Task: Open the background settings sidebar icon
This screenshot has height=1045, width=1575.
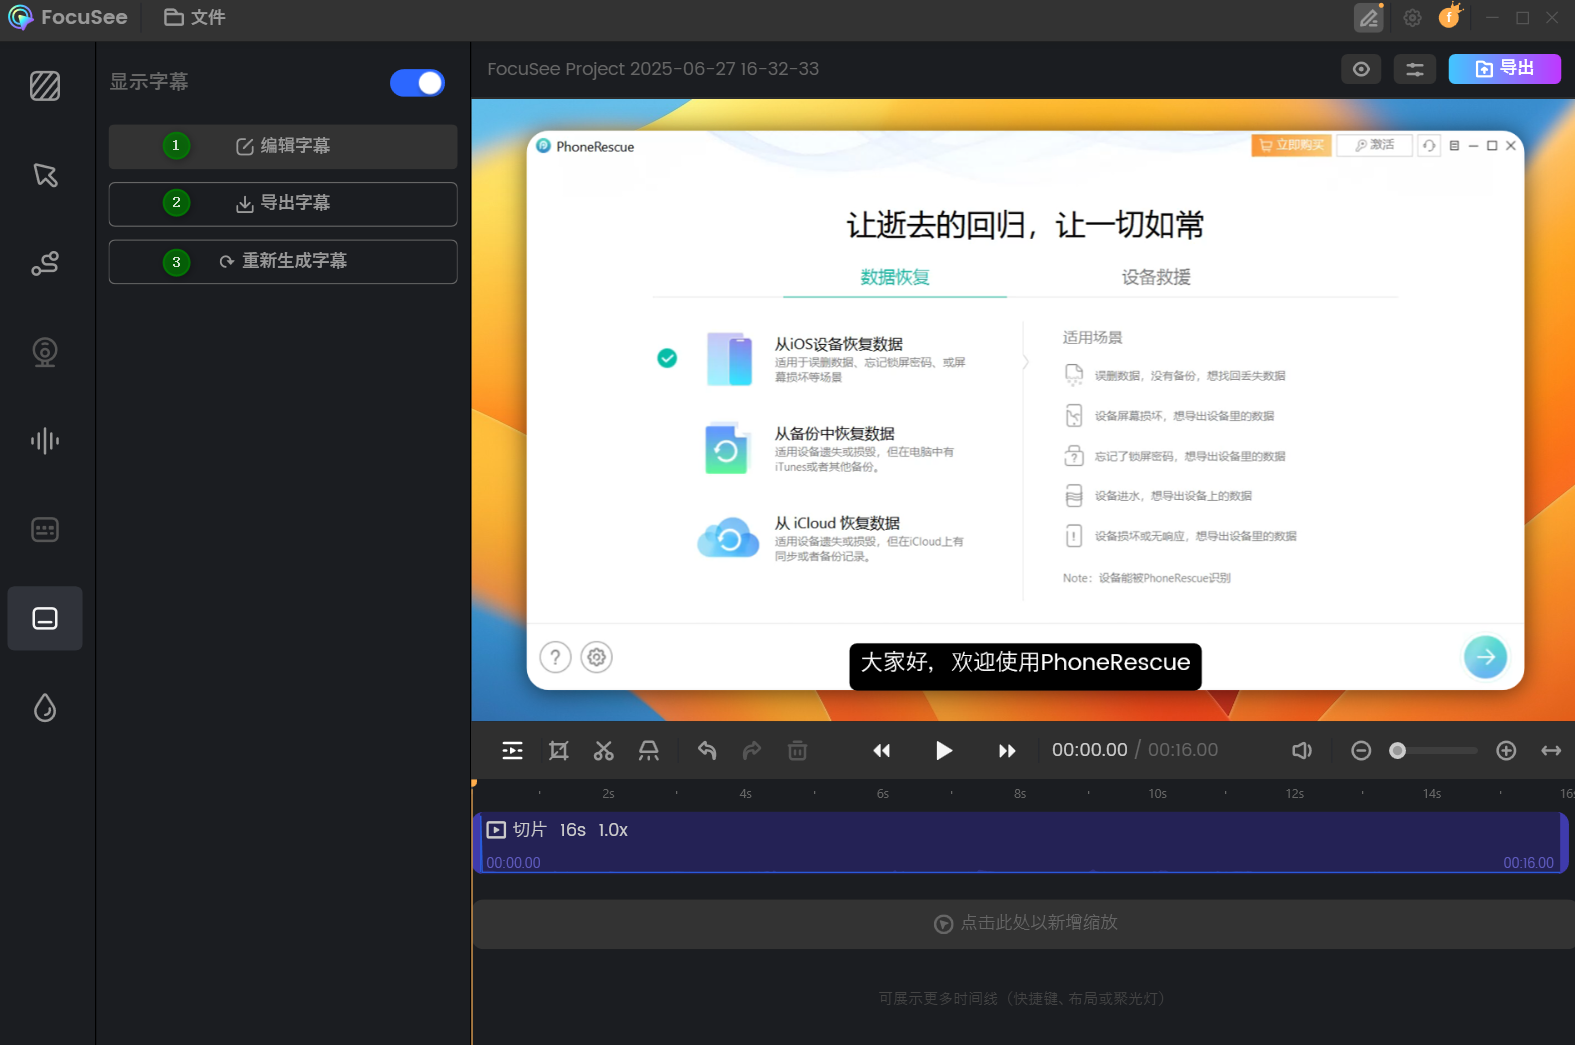Action: pyautogui.click(x=45, y=86)
